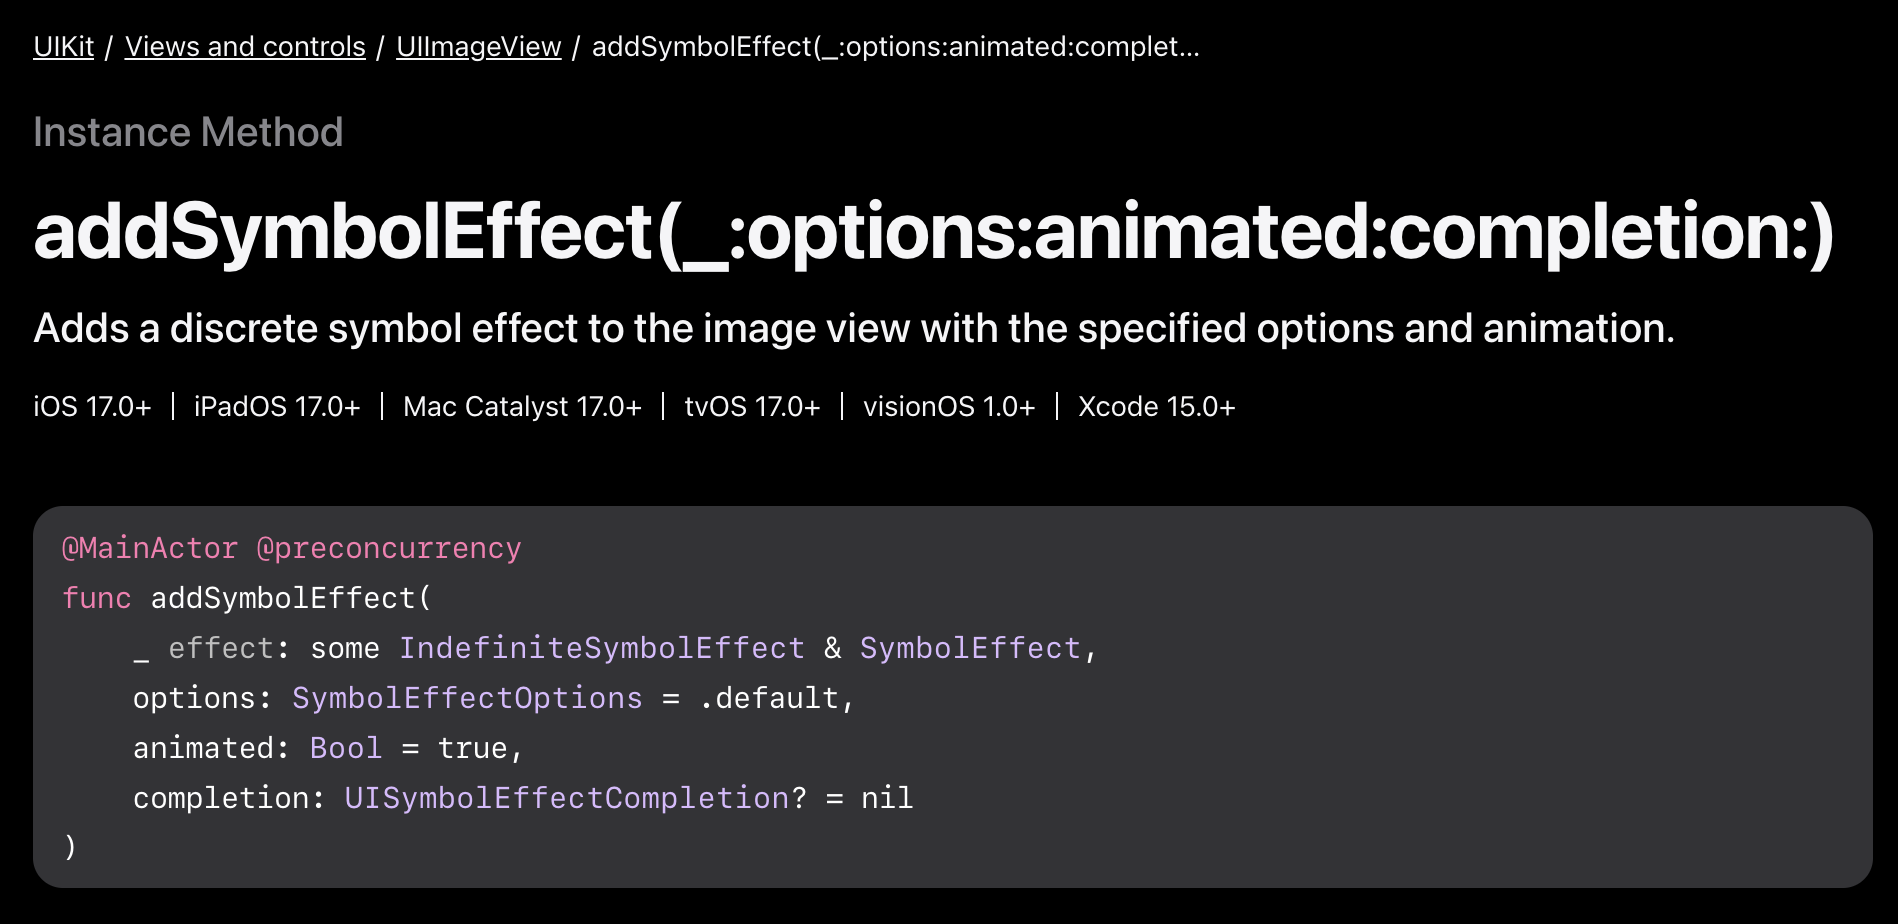This screenshot has height=924, width=1898.
Task: Open the UIImageView breadcrumb link
Action: [479, 47]
